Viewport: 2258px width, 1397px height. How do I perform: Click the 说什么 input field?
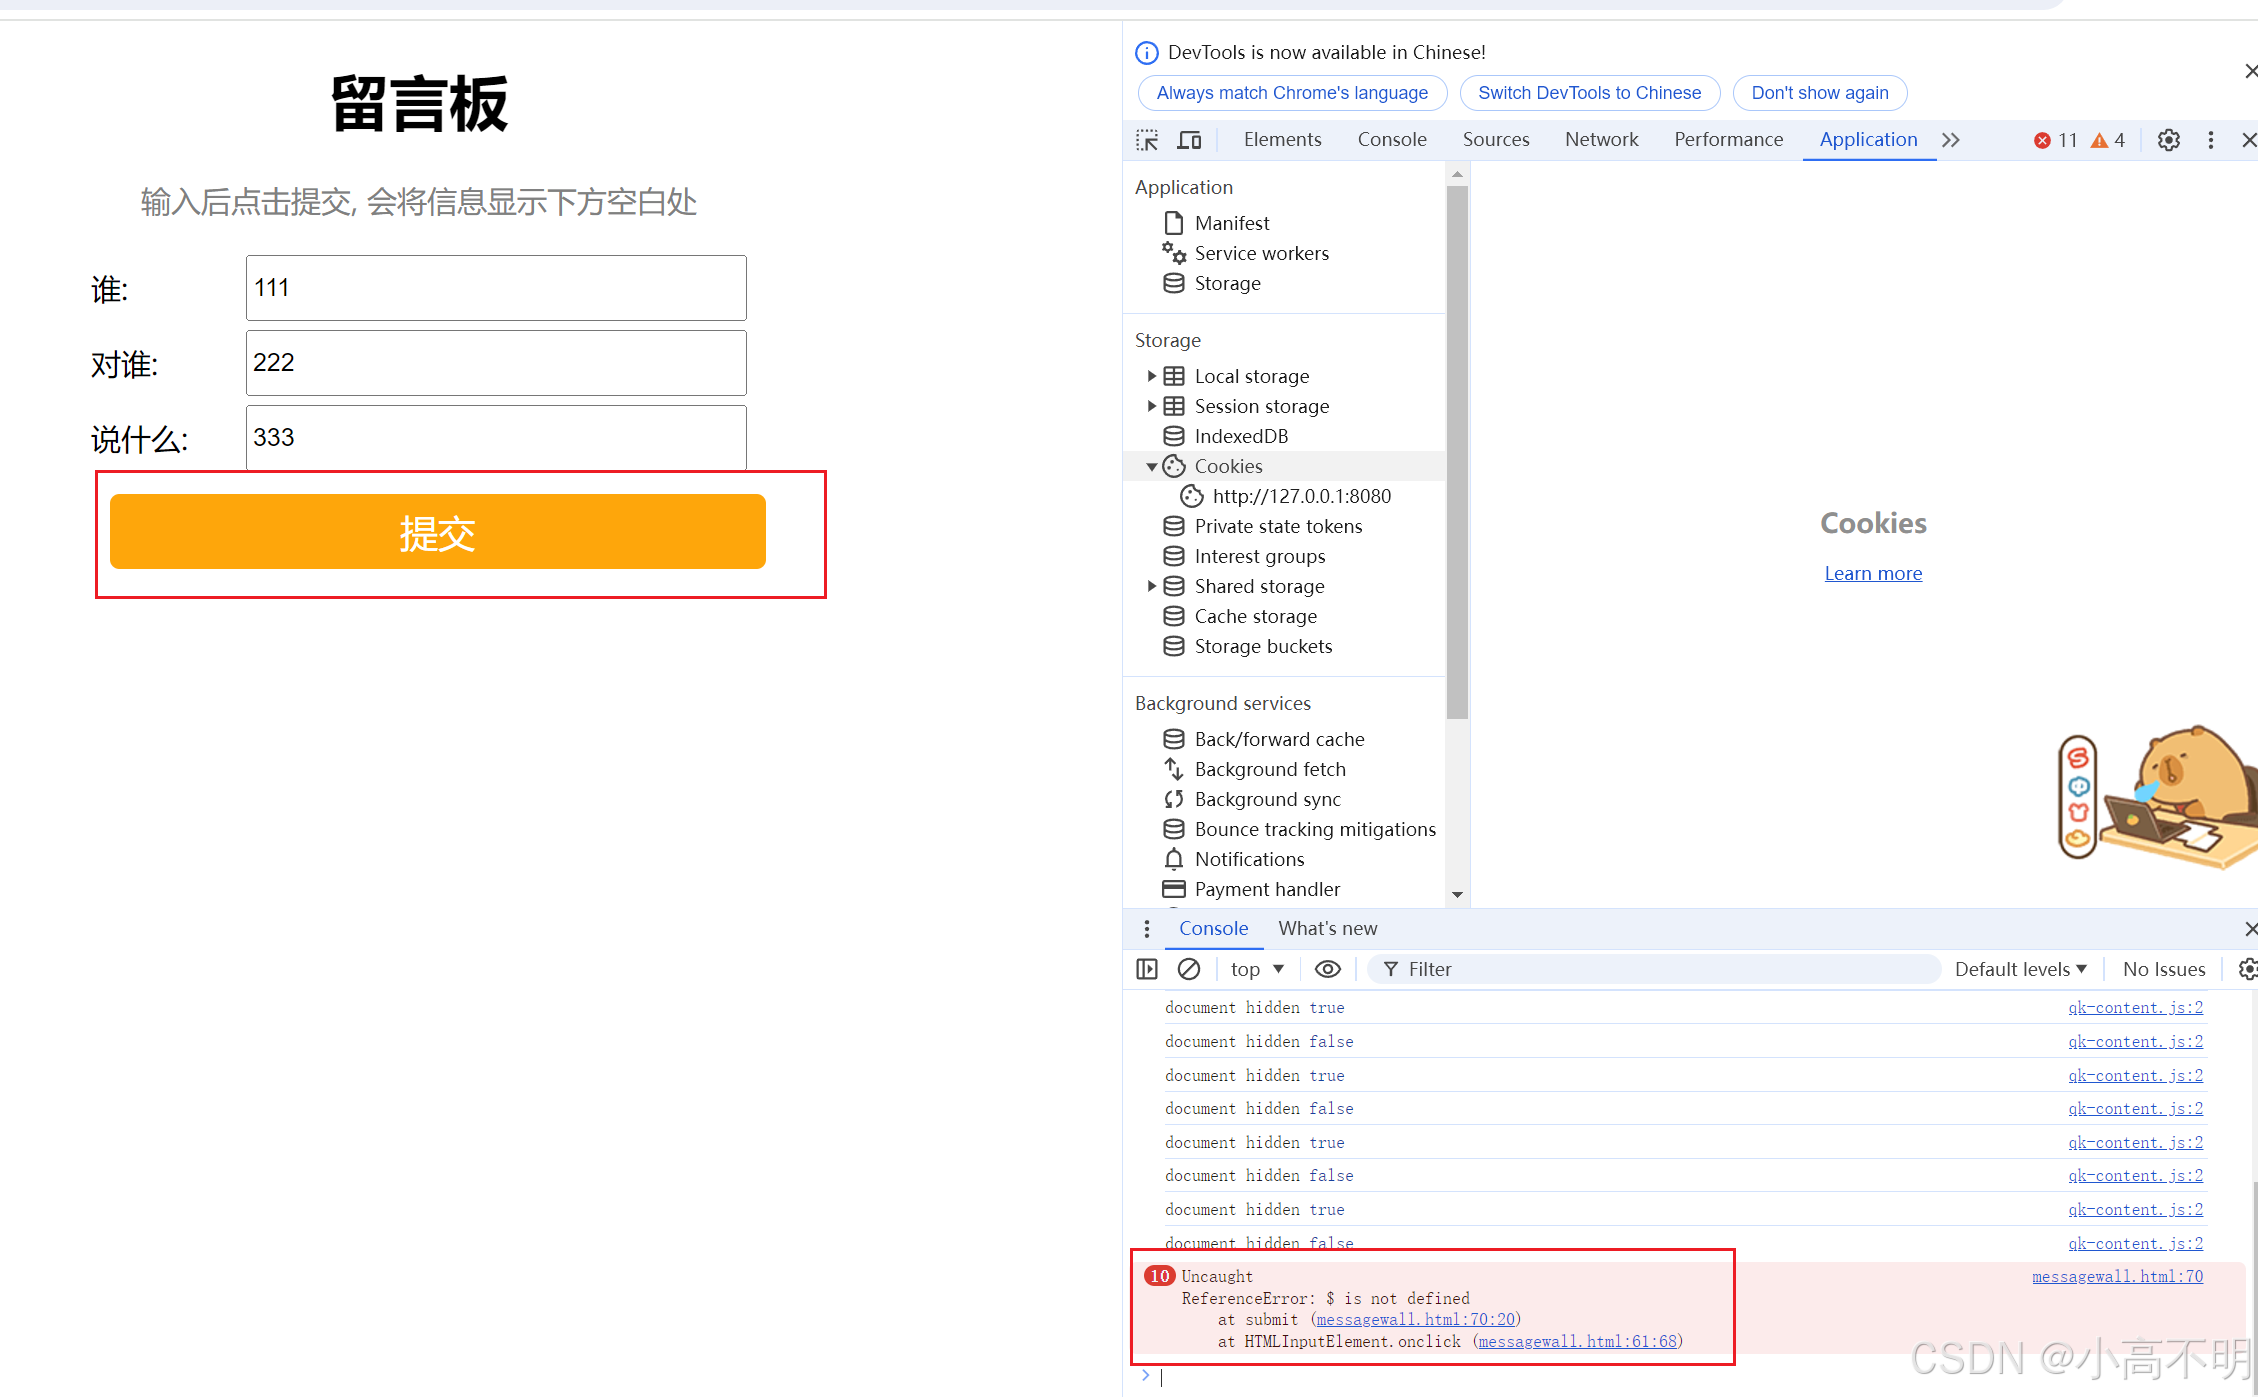coord(496,438)
